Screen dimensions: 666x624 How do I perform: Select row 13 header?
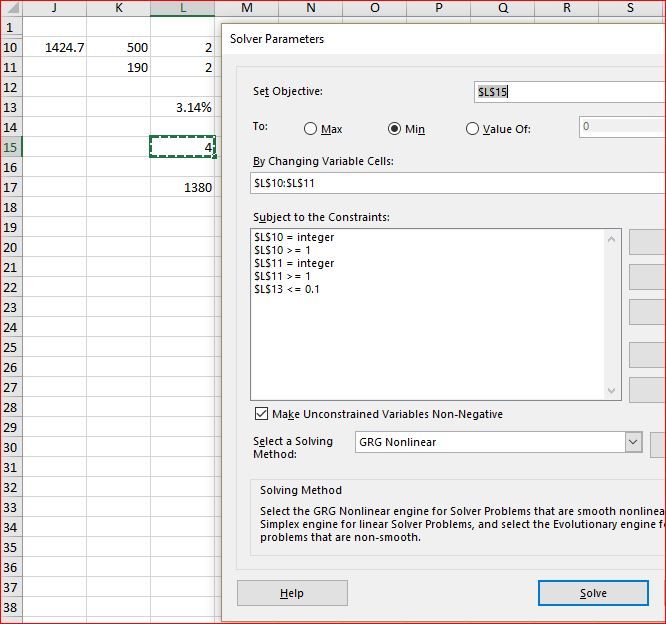click(x=11, y=107)
